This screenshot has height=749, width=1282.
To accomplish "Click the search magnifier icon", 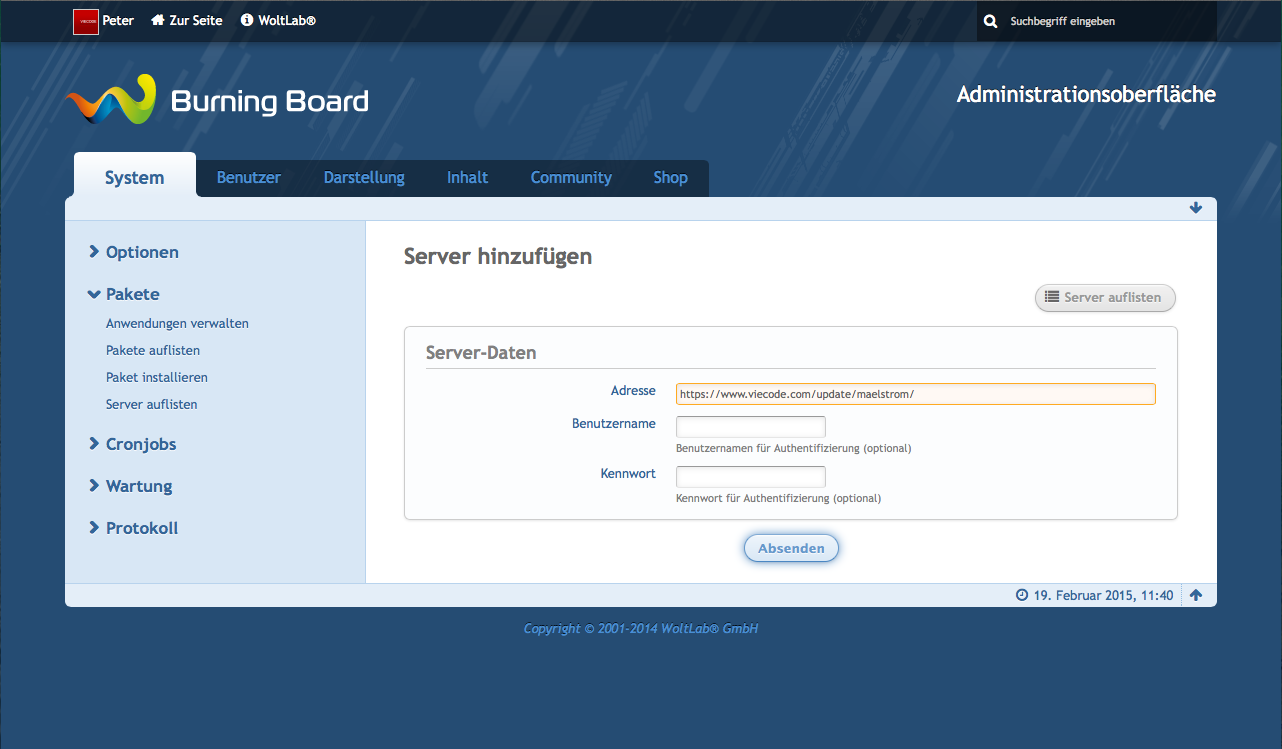I will 990,21.
